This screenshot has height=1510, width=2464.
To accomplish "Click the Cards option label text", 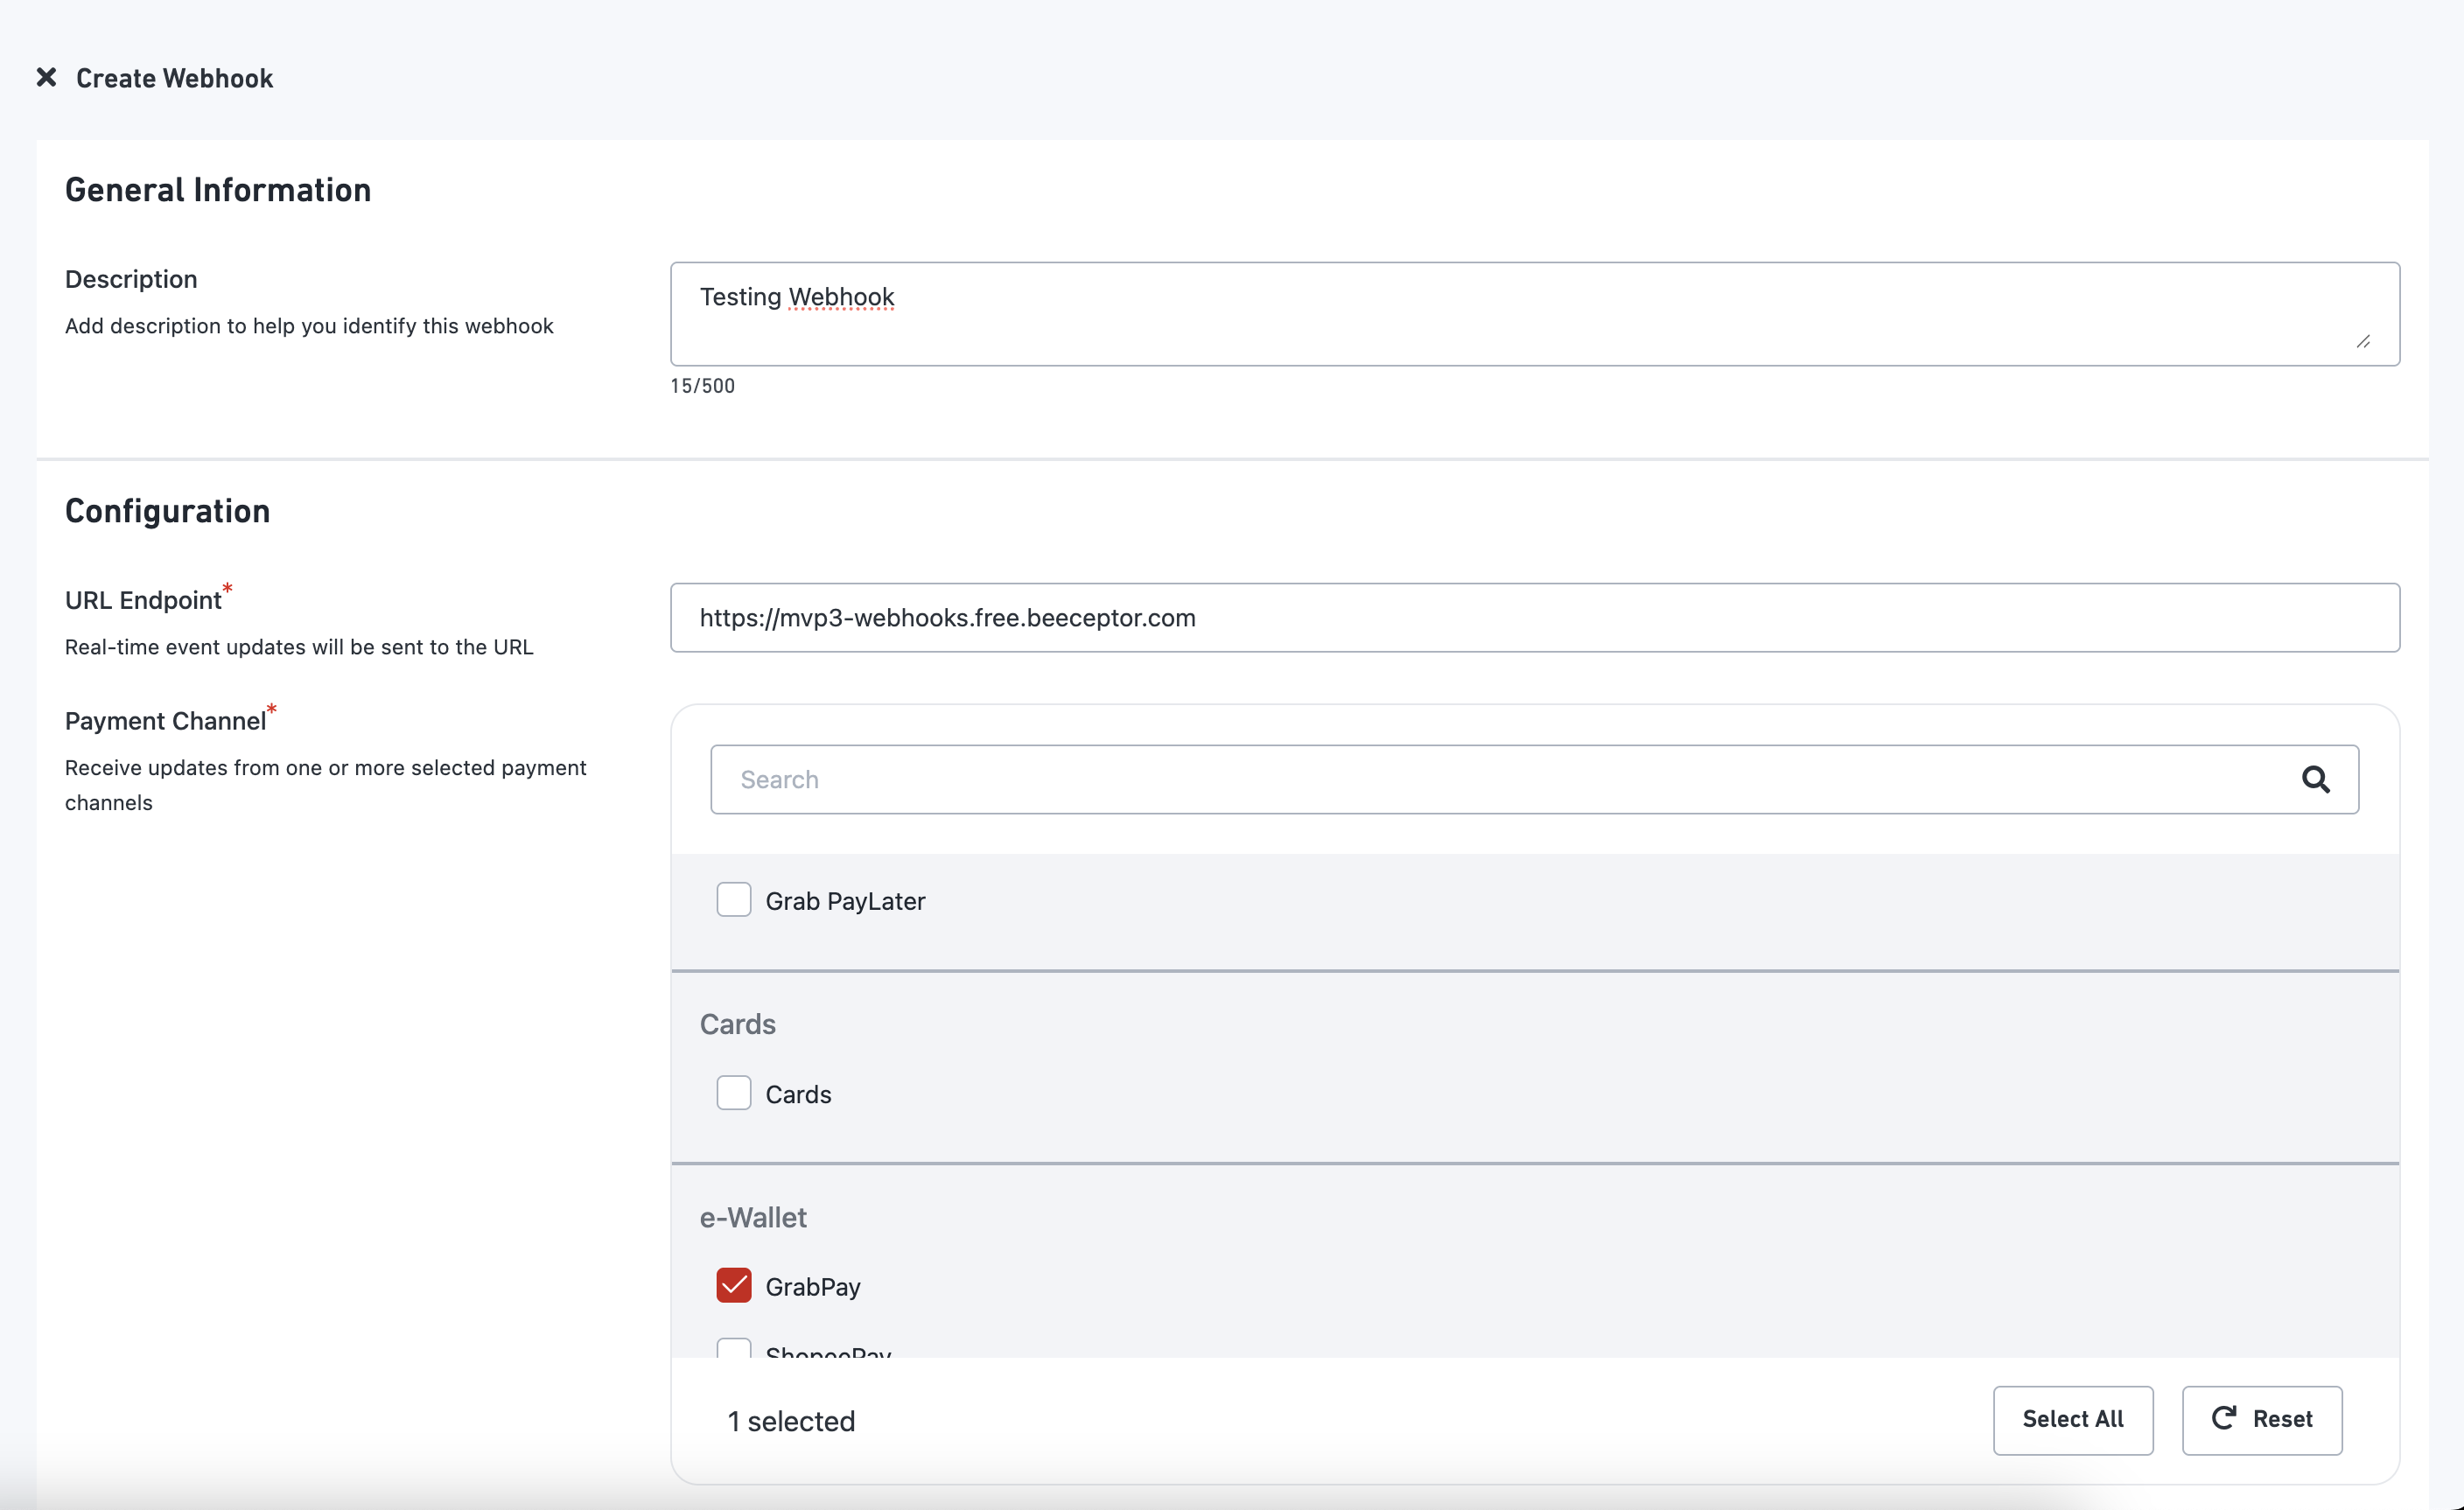I will pos(798,1094).
